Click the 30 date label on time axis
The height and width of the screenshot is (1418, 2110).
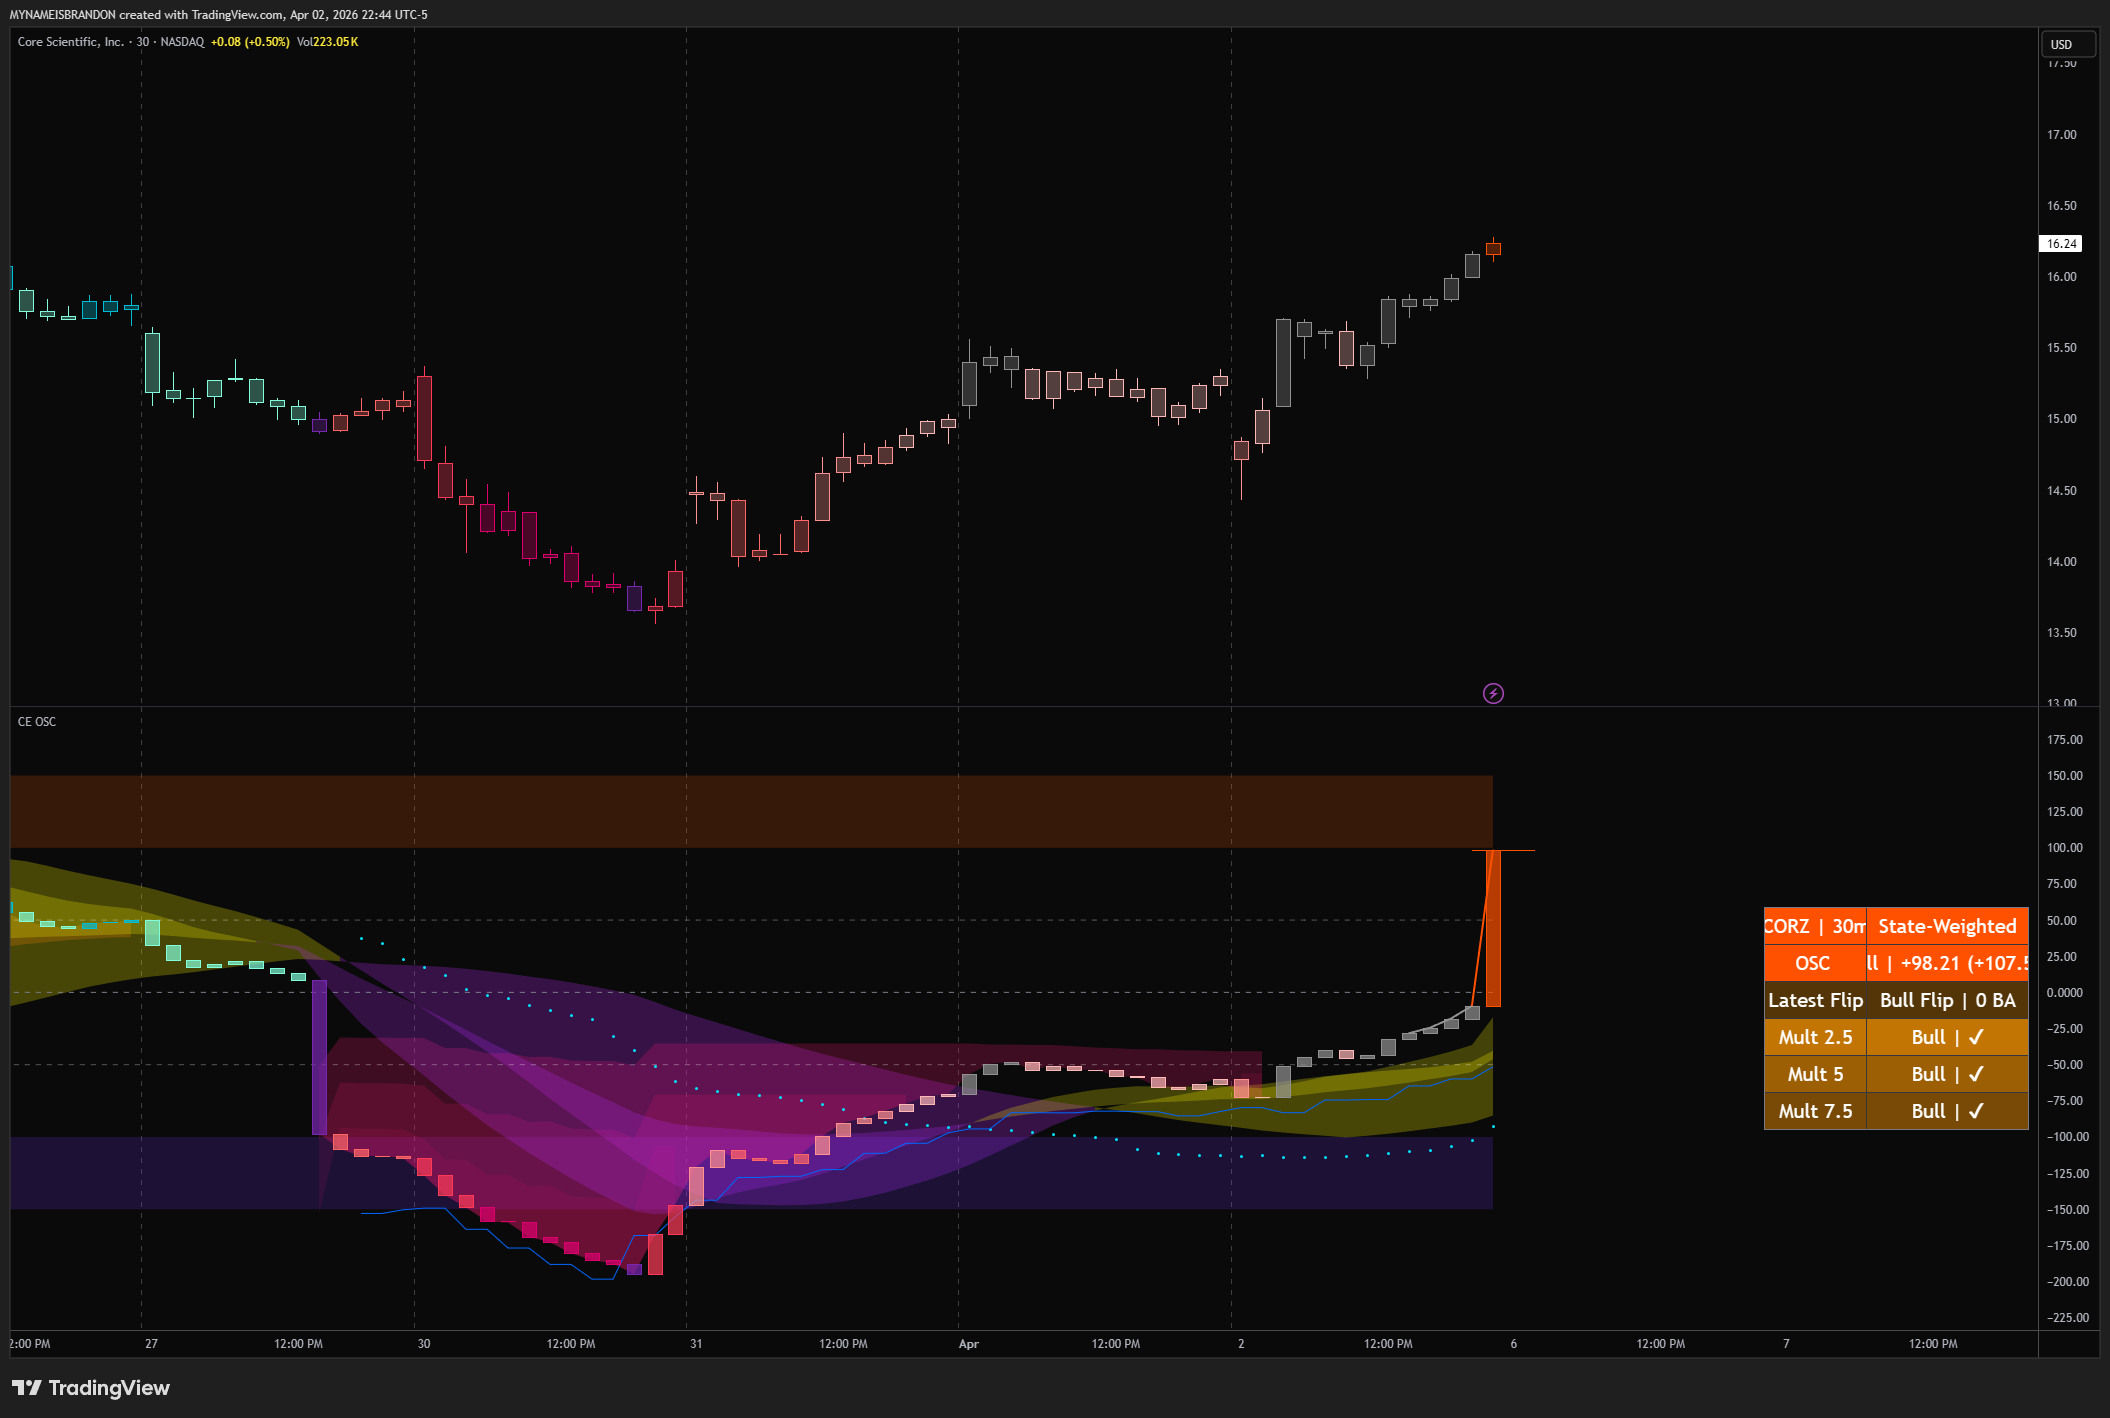424,1343
